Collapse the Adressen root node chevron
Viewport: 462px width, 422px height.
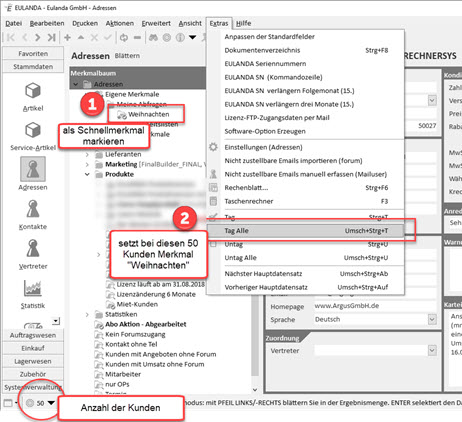point(76,84)
